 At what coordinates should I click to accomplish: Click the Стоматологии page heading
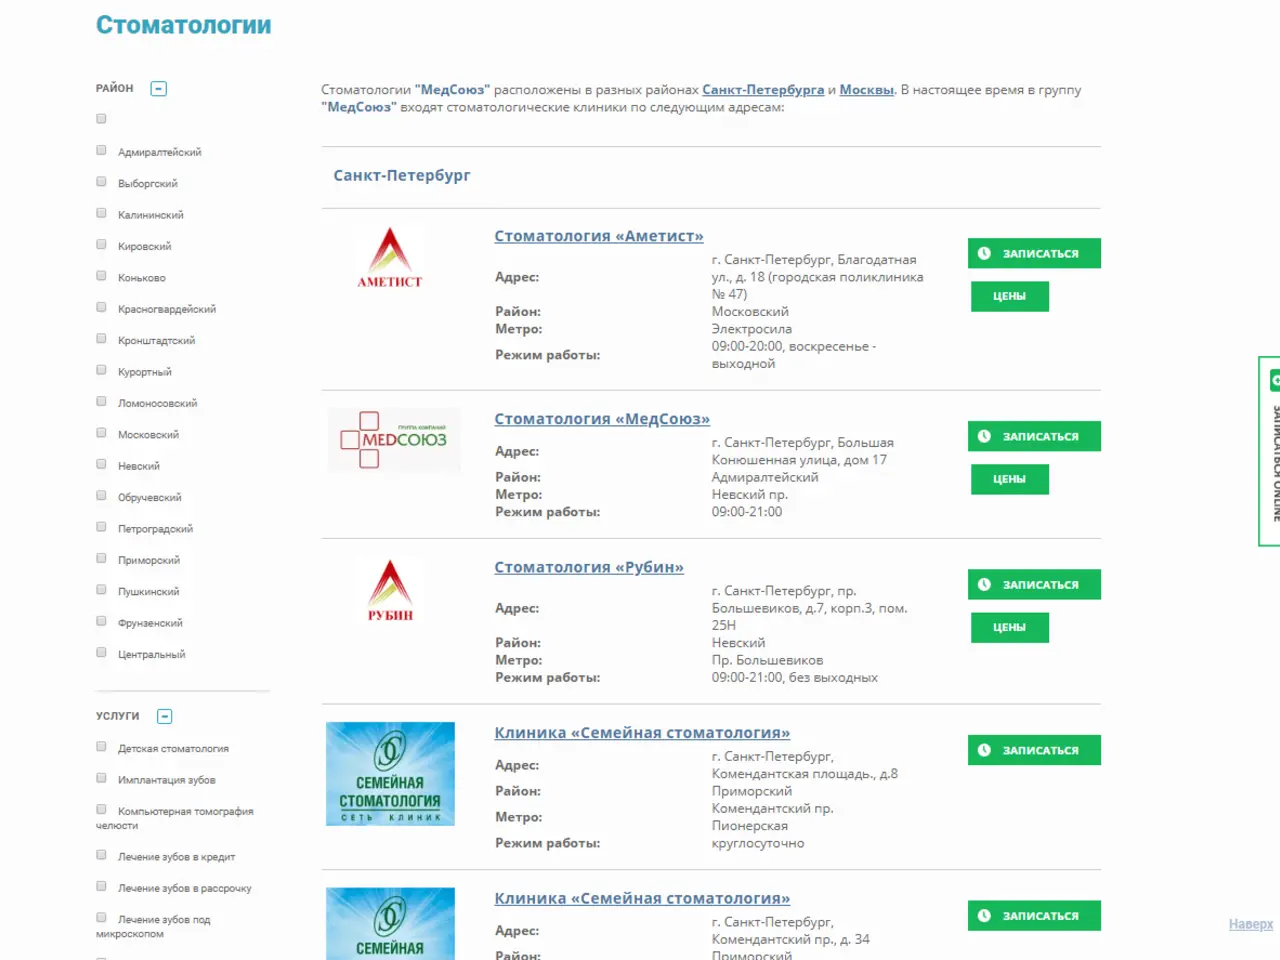(x=184, y=25)
